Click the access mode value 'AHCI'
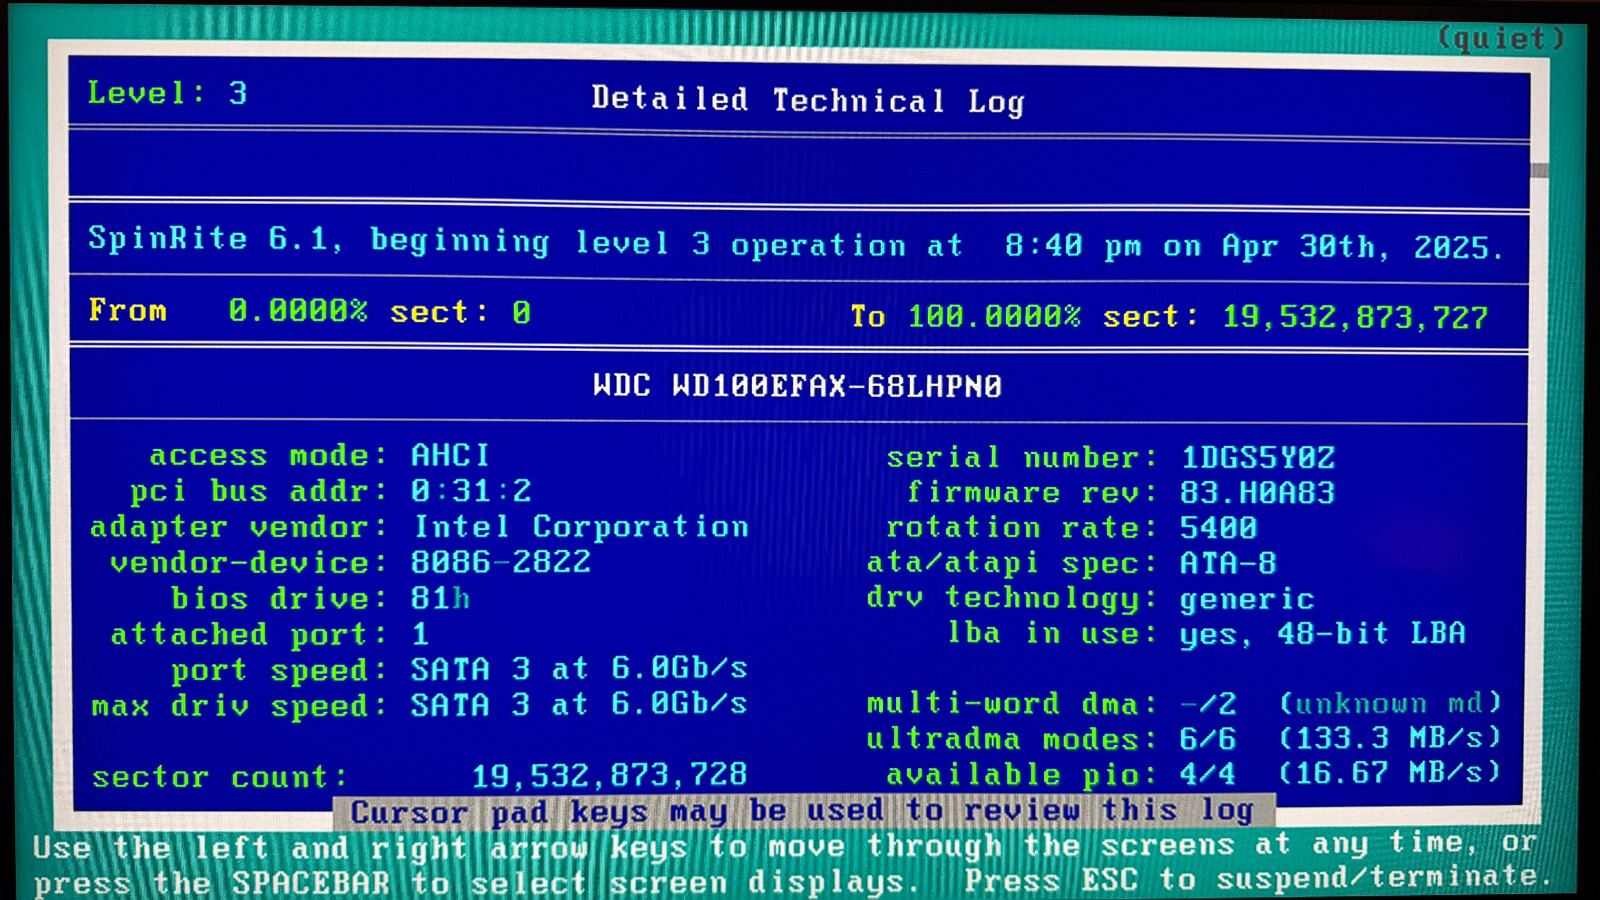Viewport: 1600px width, 900px height. tap(450, 456)
